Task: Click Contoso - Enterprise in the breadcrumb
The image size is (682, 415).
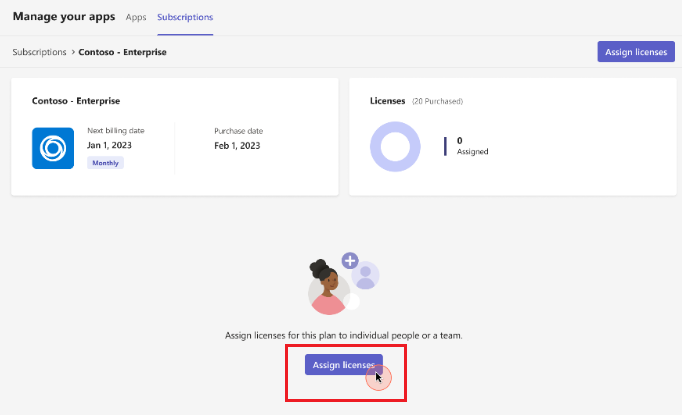Action: coord(123,51)
